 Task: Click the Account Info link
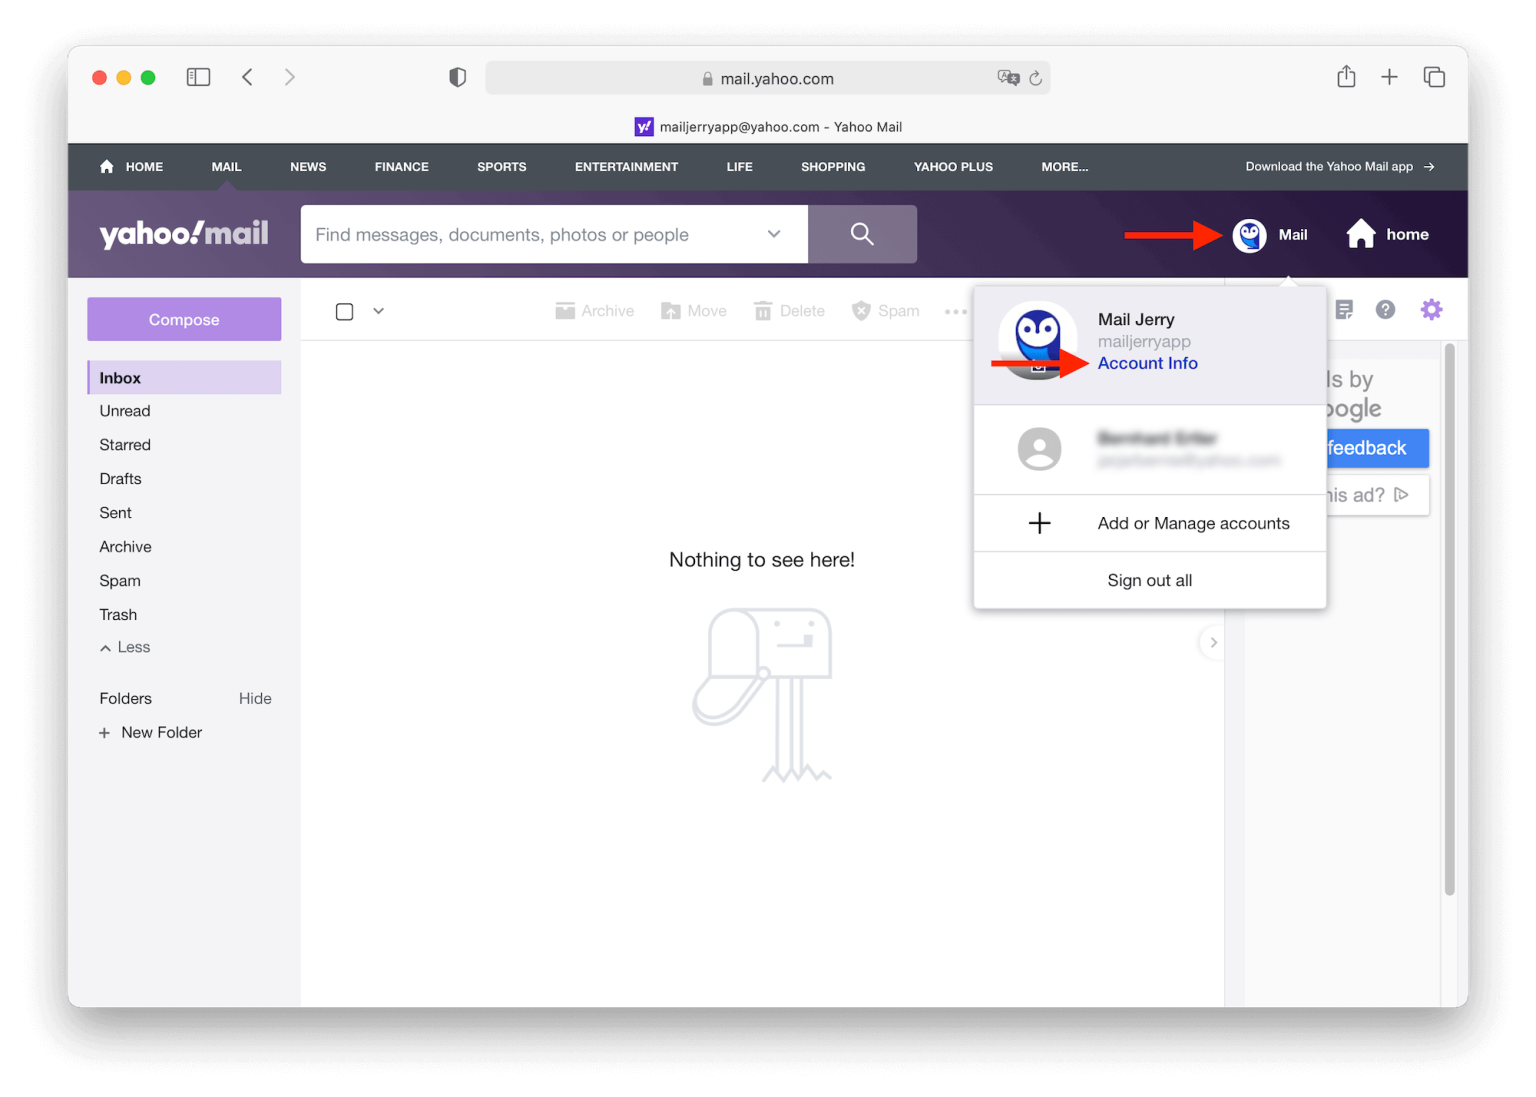point(1148,363)
